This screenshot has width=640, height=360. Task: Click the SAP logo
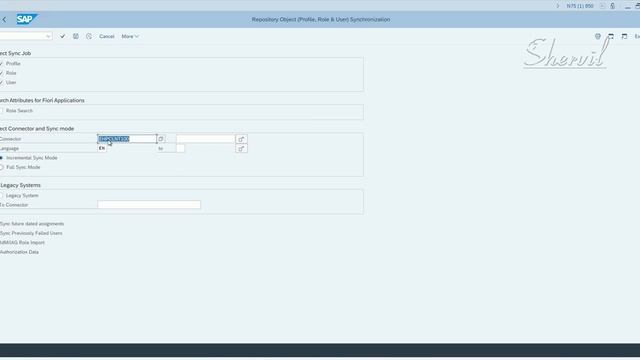(x=27, y=19)
